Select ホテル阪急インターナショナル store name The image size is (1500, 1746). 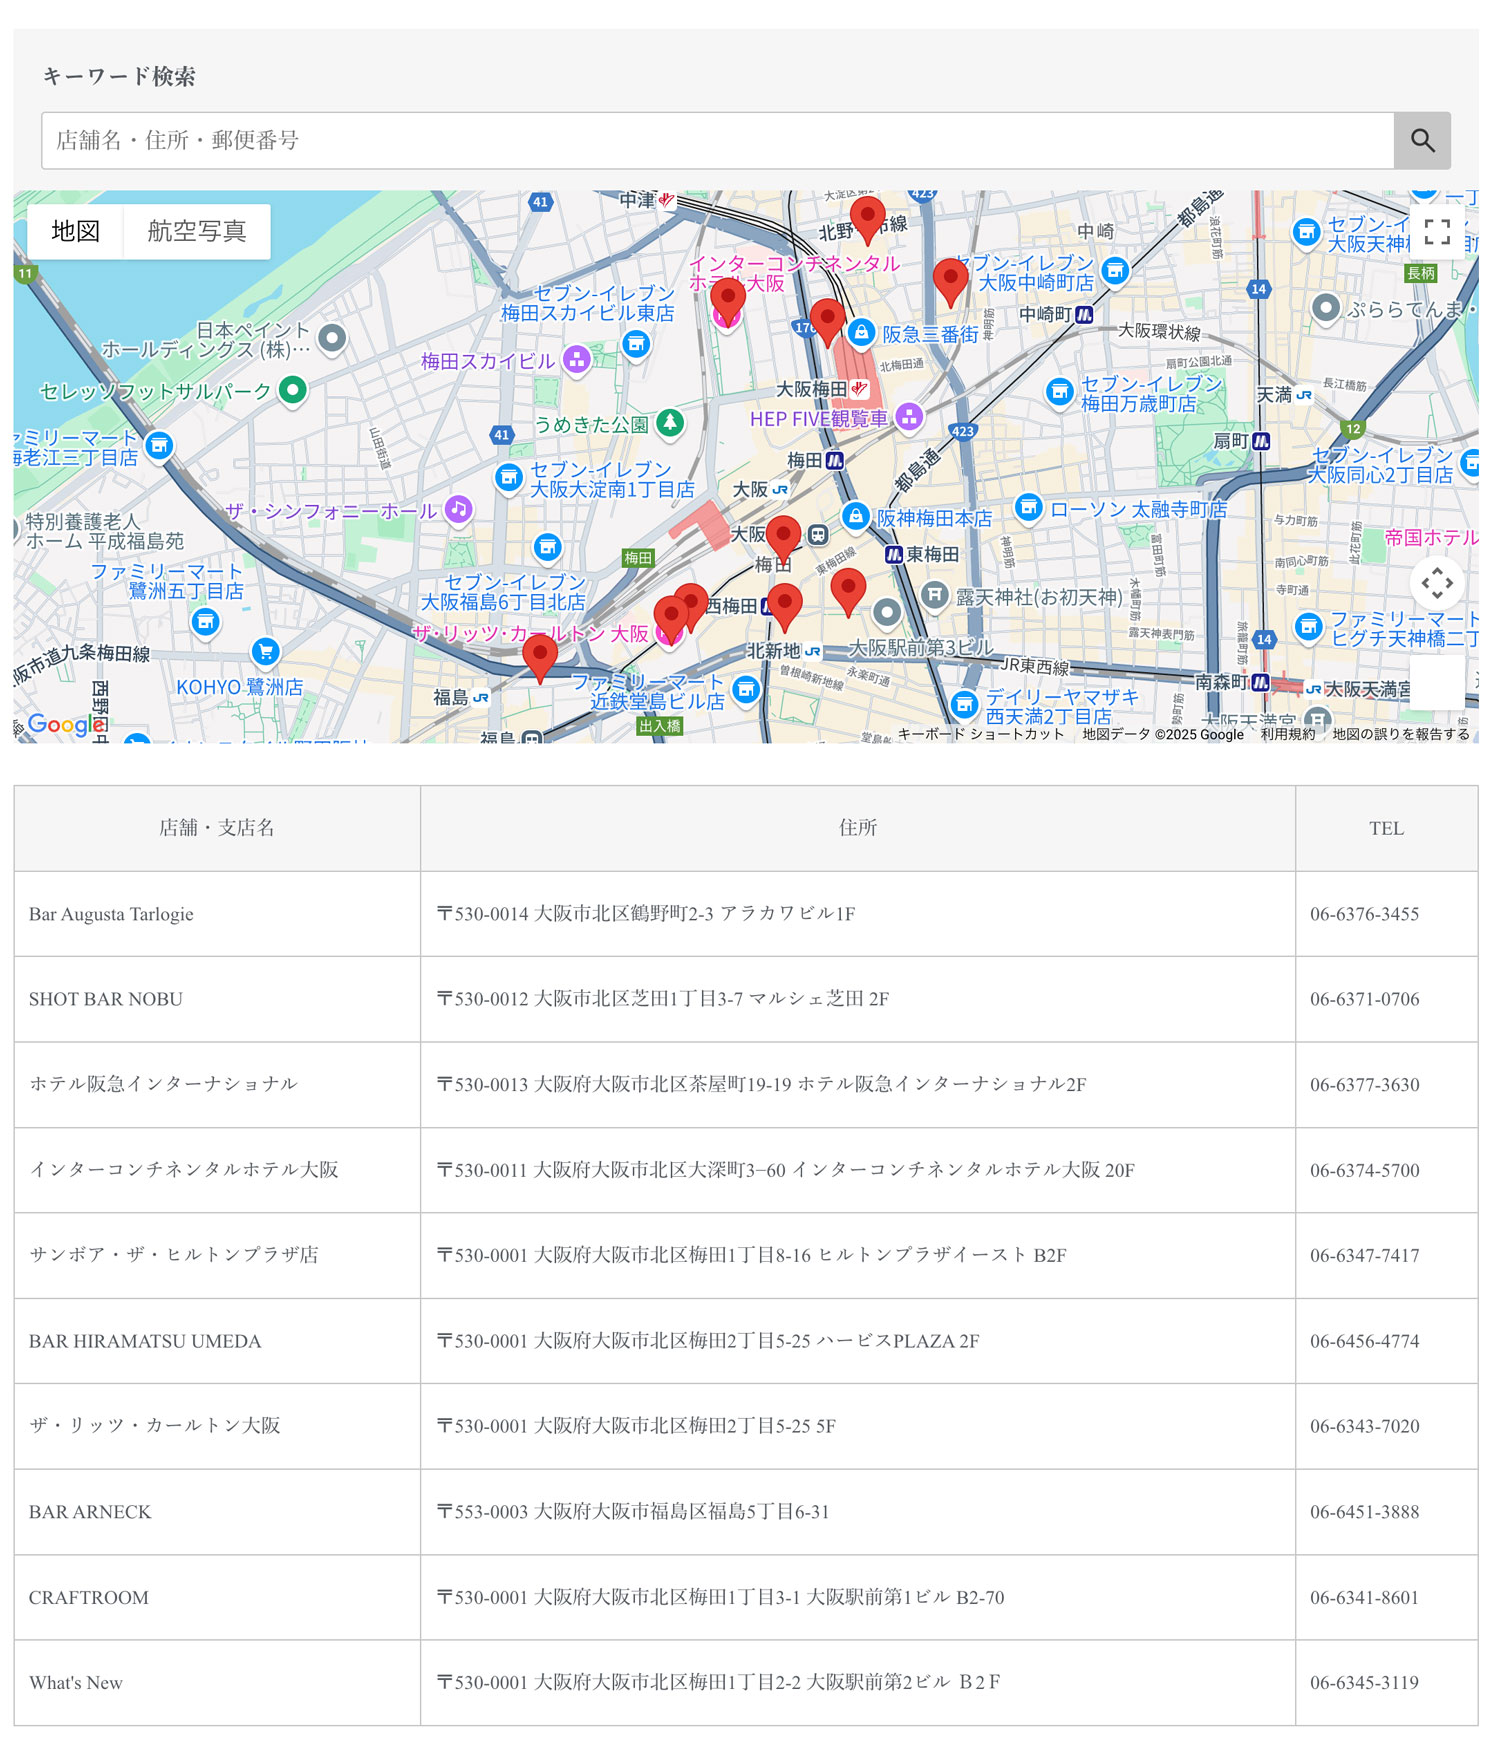pyautogui.click(x=164, y=1084)
